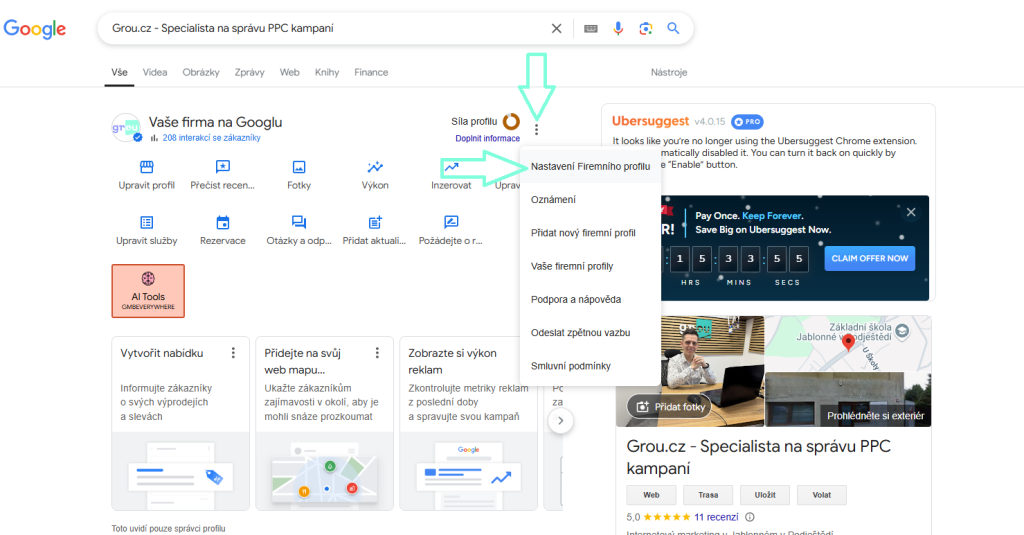Click the Doplnit informace link
Viewport: 1024px width, 535px height.
click(488, 138)
